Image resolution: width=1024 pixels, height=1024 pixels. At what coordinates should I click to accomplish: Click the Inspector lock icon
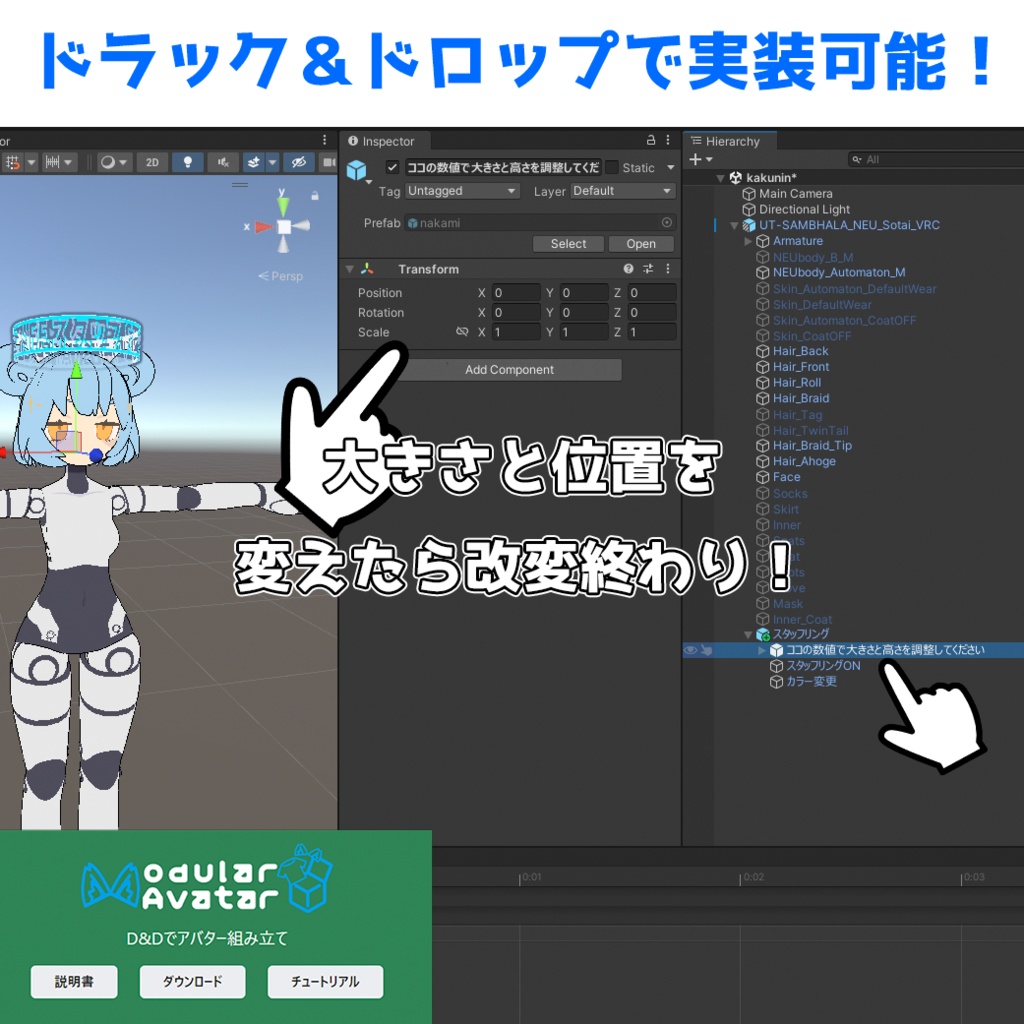tap(650, 141)
